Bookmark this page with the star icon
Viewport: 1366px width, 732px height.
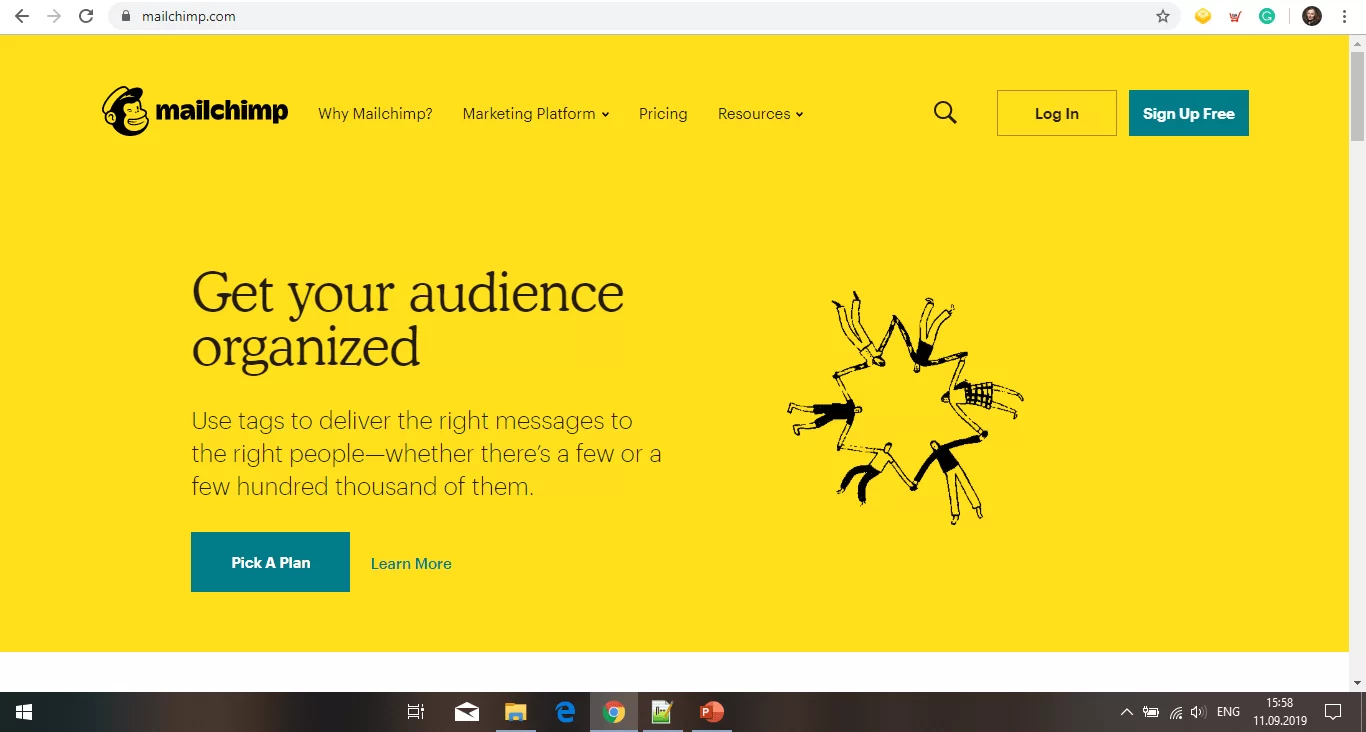(1162, 16)
